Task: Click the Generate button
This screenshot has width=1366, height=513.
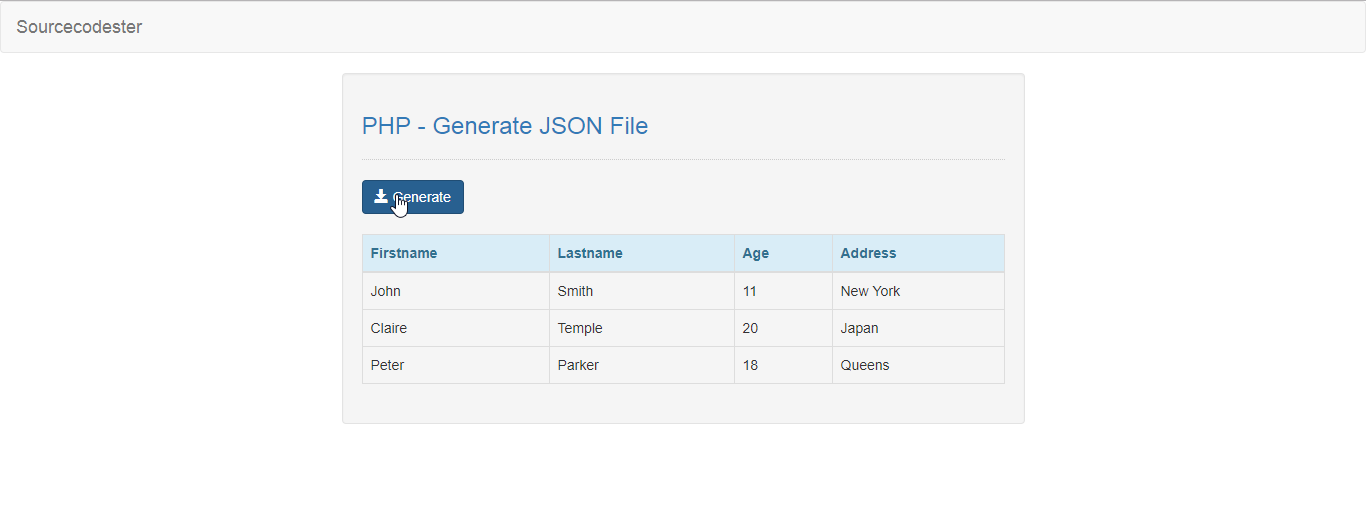Action: [413, 197]
